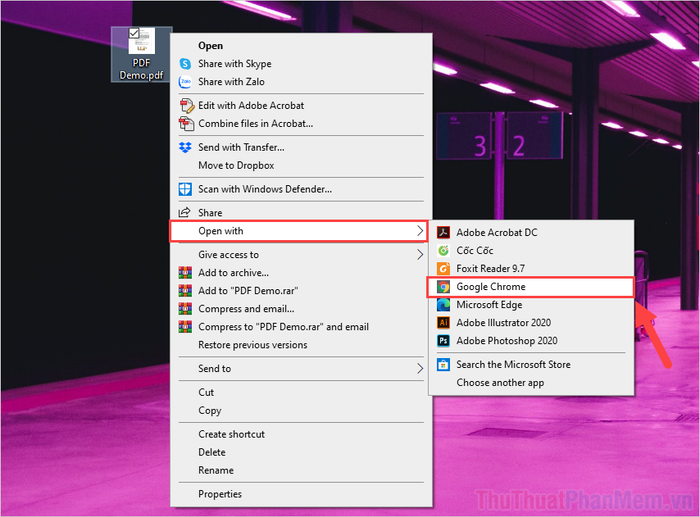Click the WinRAR icon beside Add to "PDF Demo.rar"

coord(185,291)
